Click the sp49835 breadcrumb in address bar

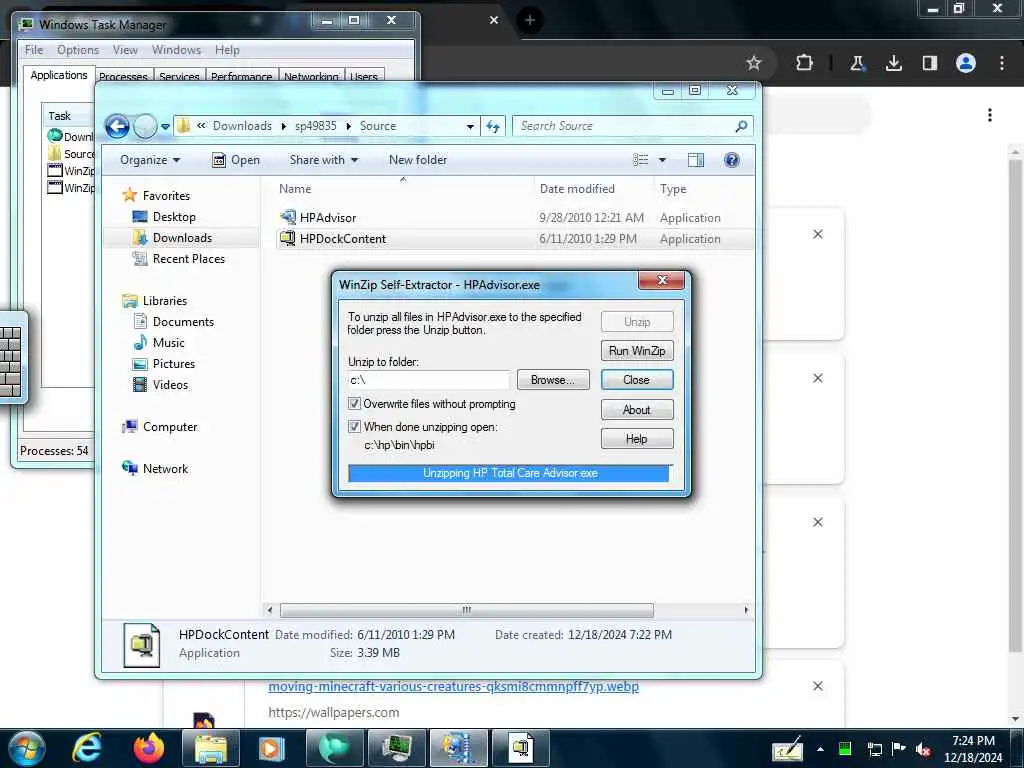pyautogui.click(x=315, y=126)
